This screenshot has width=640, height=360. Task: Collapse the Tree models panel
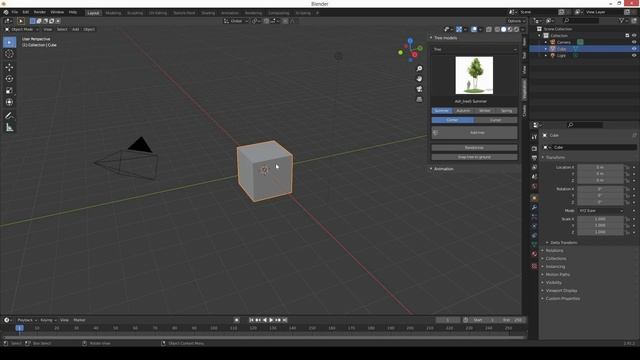444,38
